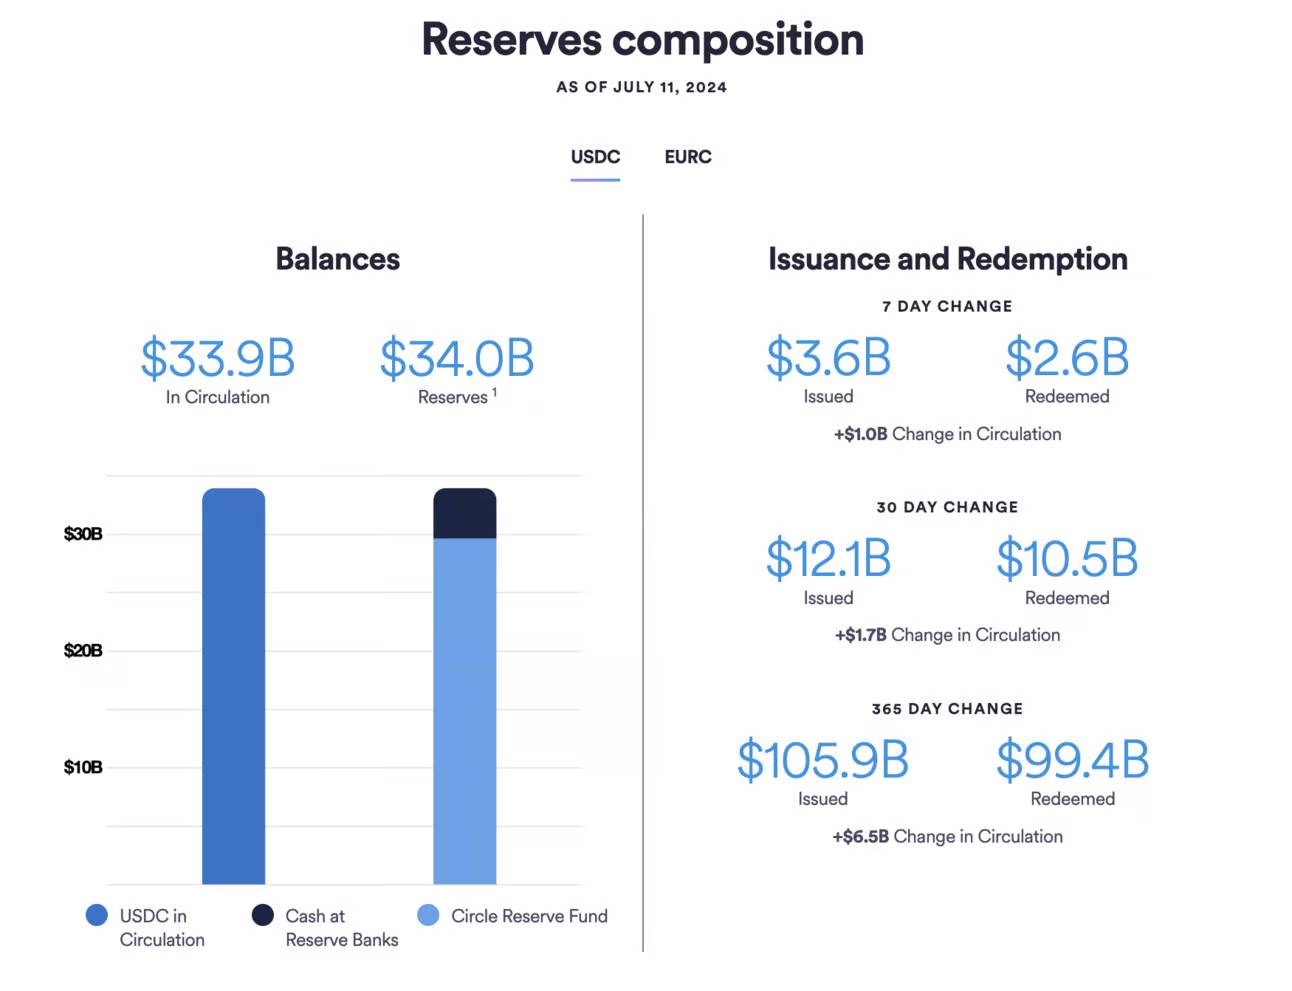Image resolution: width=1292 pixels, height=991 pixels.
Task: Click the Reserves composition heading
Action: pos(642,40)
